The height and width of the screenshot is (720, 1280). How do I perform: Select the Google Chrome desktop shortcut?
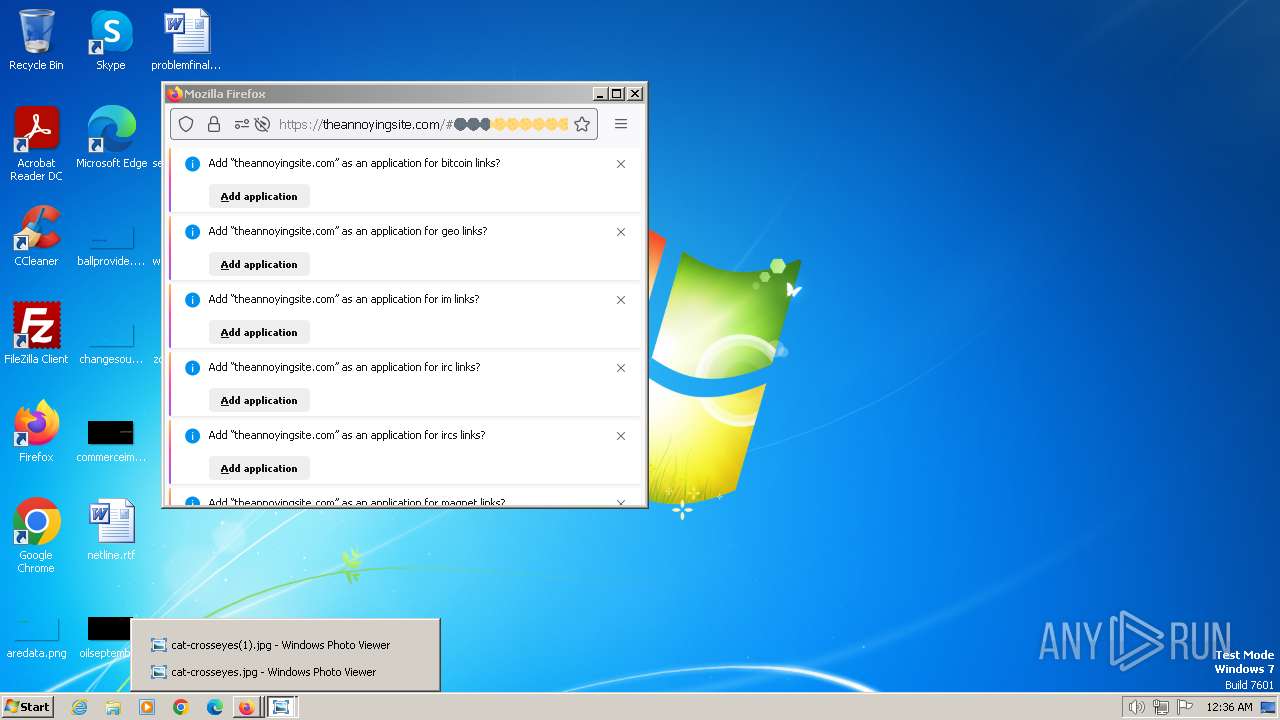click(36, 536)
